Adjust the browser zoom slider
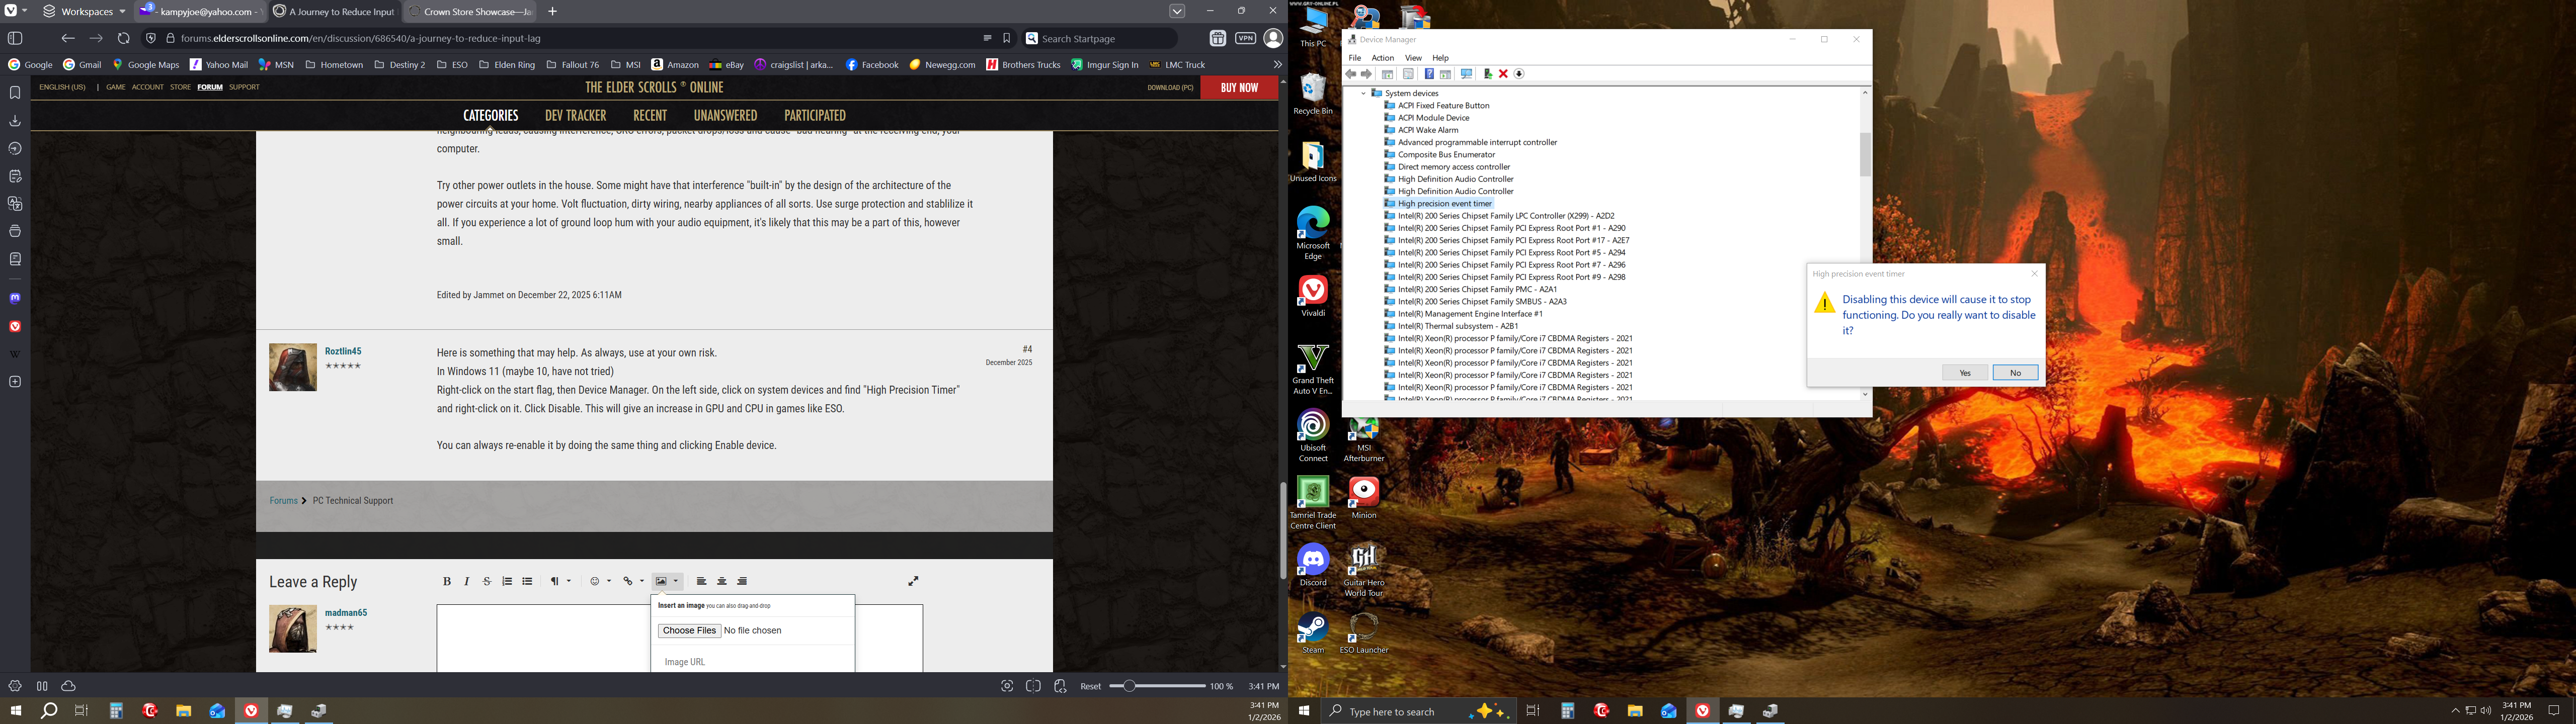 (1129, 686)
